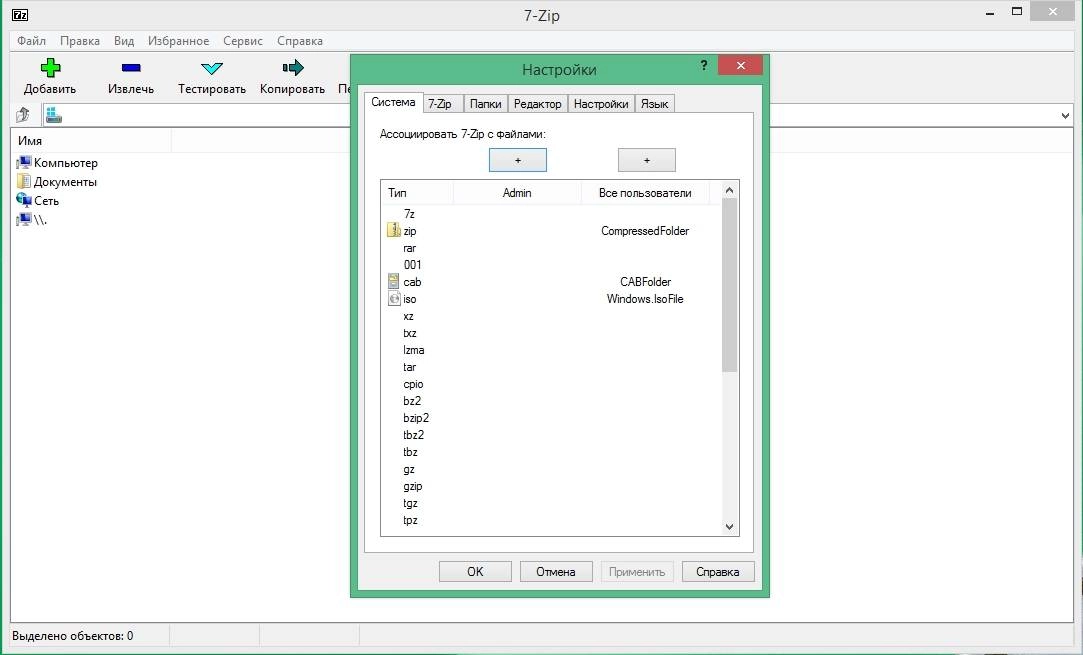Click the Тип column header
This screenshot has height=655, width=1083.
pyautogui.click(x=417, y=193)
